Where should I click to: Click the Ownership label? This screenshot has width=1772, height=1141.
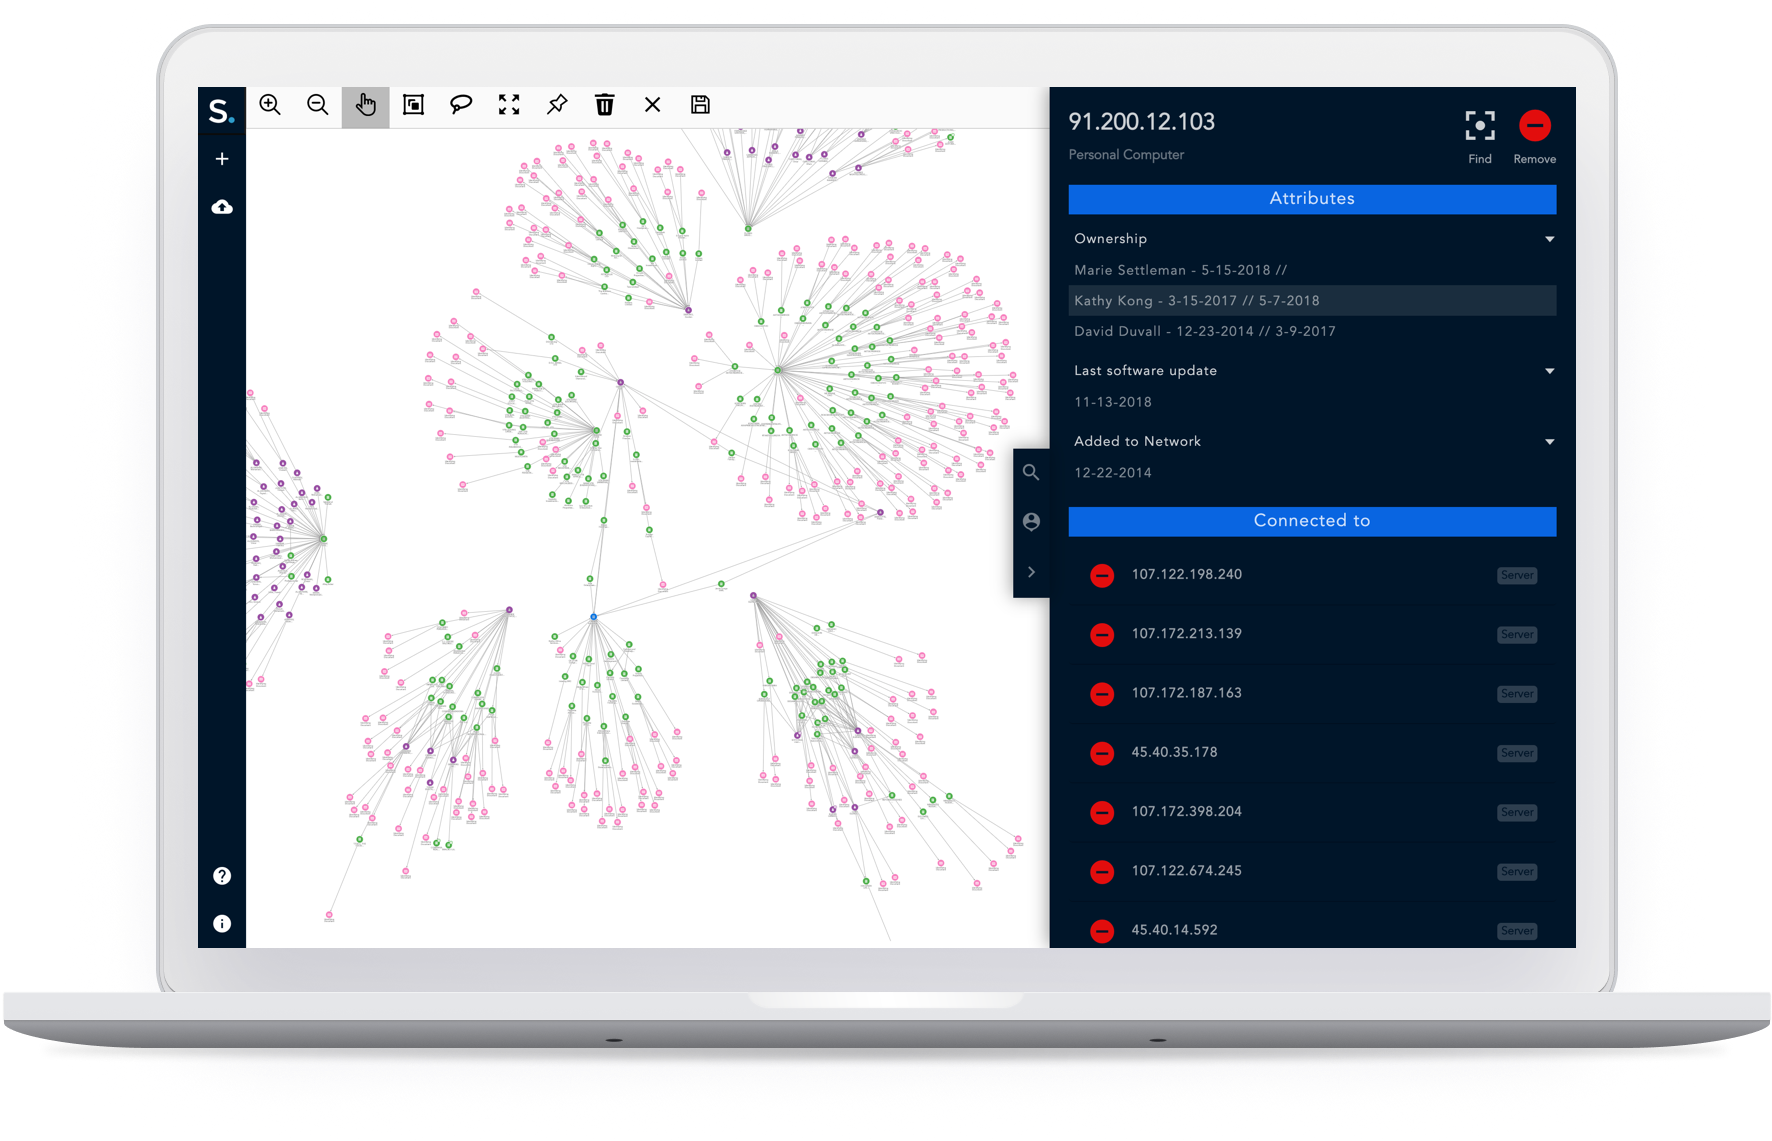tap(1110, 239)
